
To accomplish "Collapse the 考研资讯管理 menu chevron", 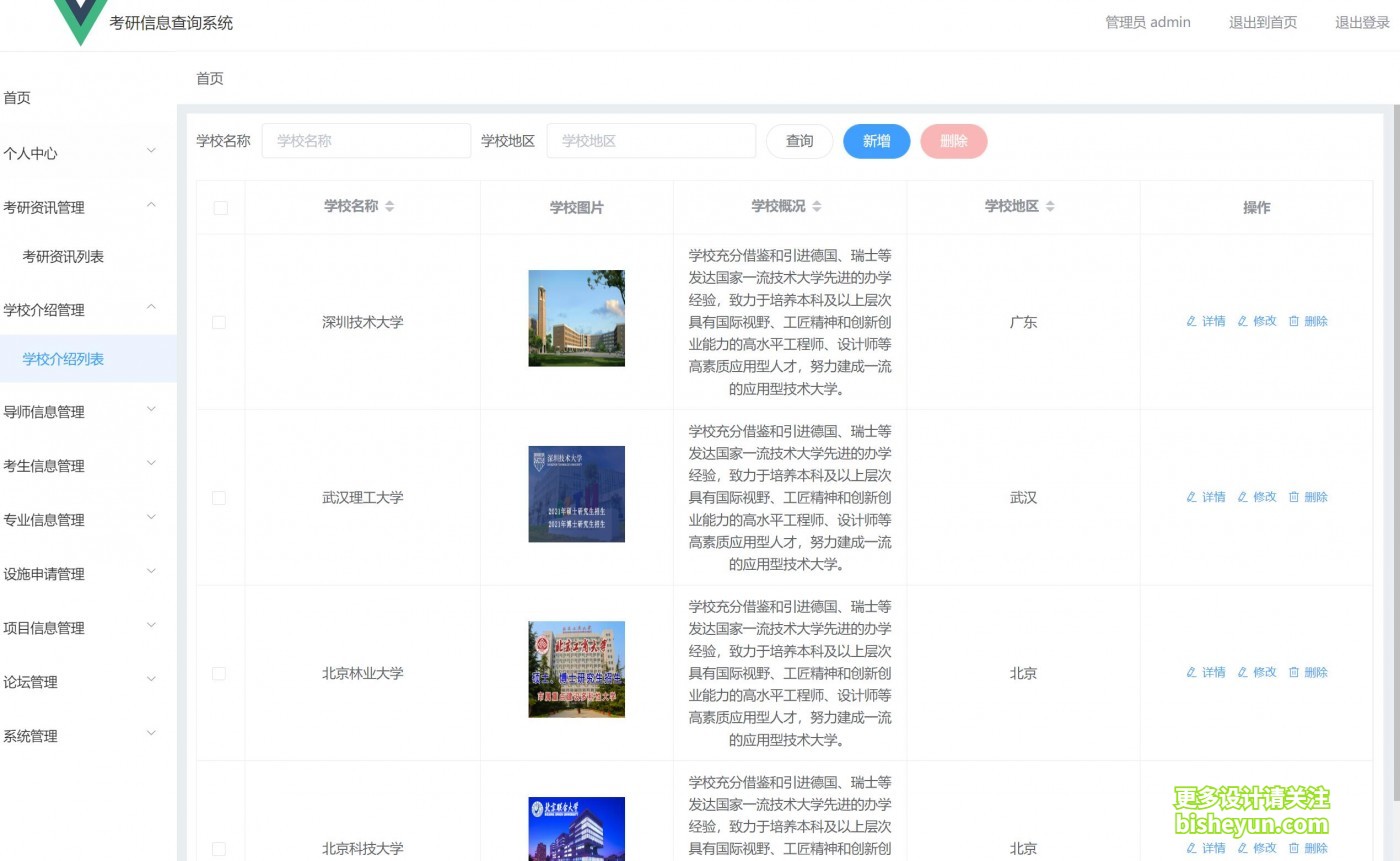I will 151,205.
